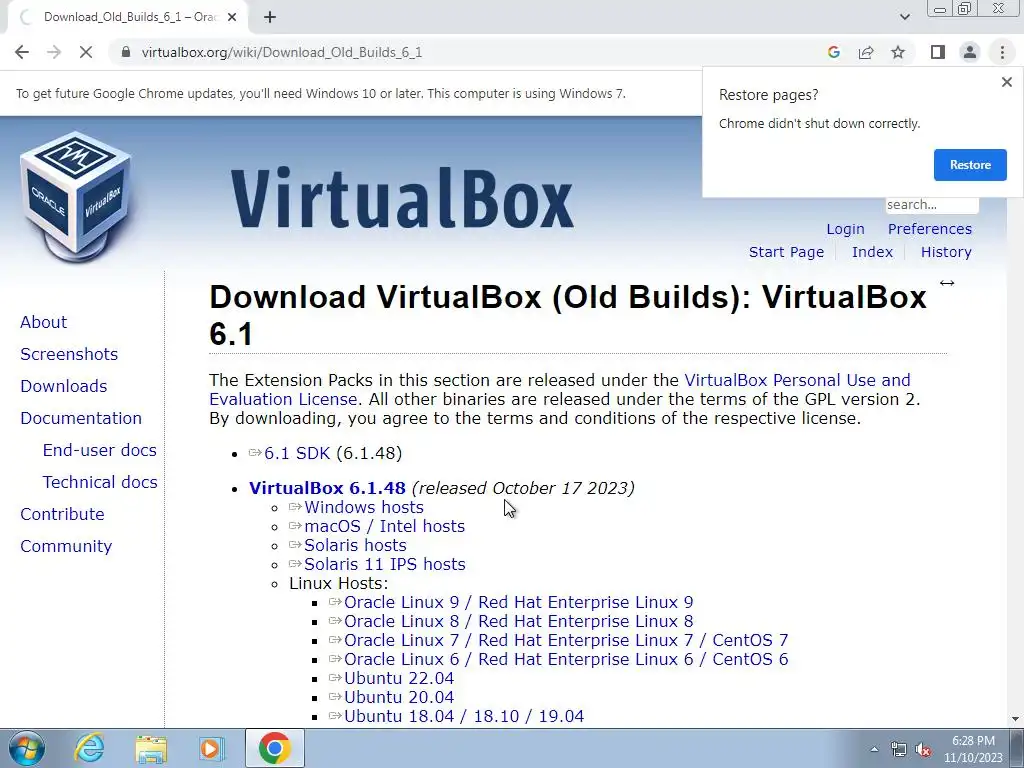The image size is (1024, 768).
Task: Download Ubuntu 22.04 package
Action: pos(398,678)
